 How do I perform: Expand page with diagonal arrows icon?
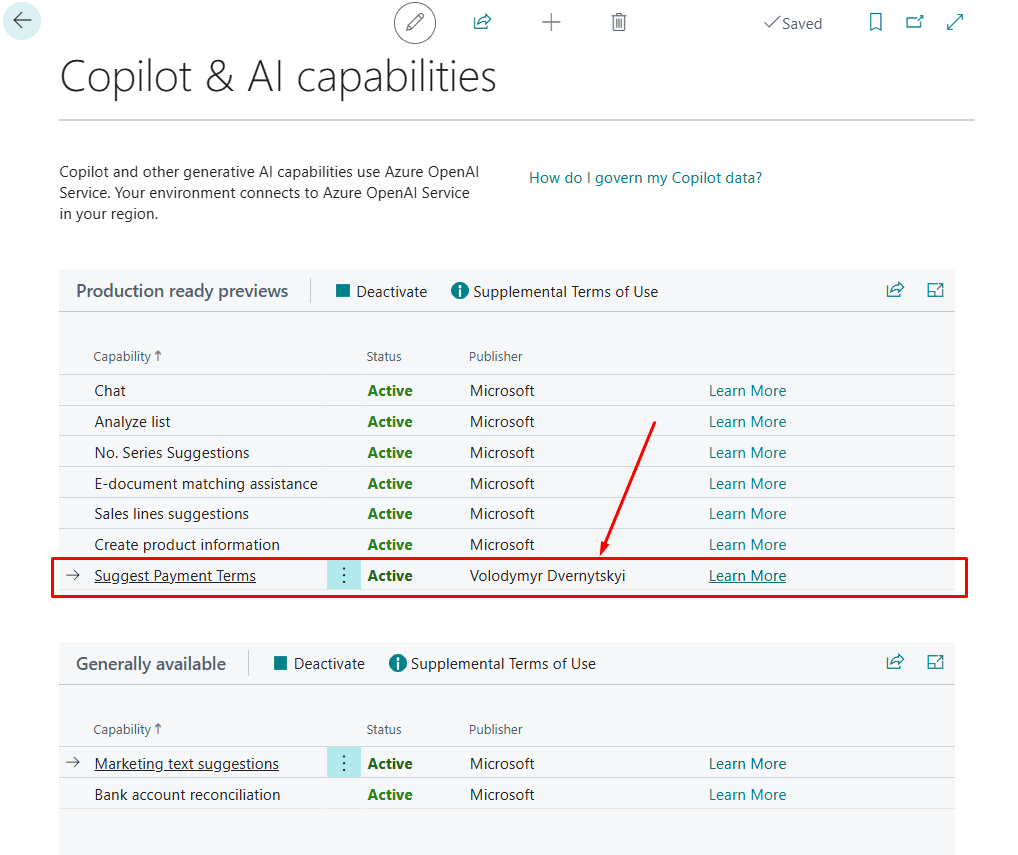pyautogui.click(x=954, y=23)
